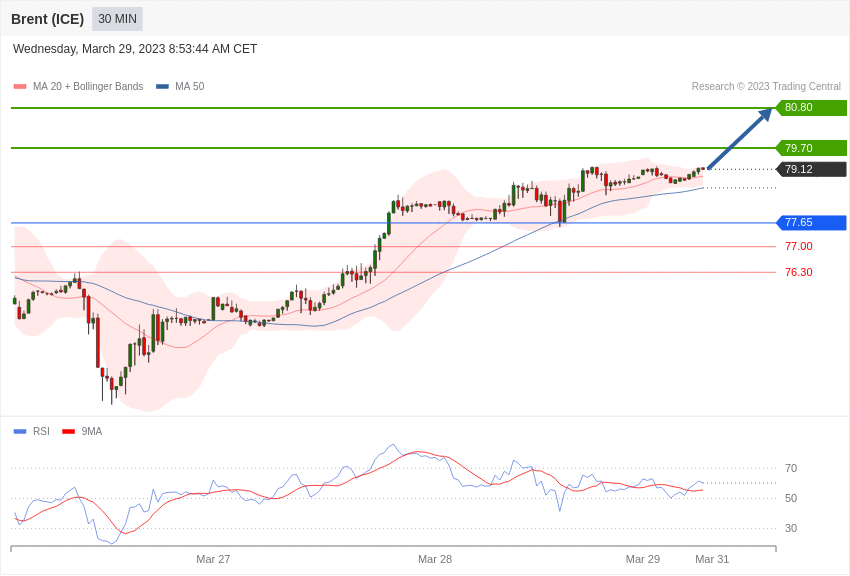Click the Research © 2023 Trading Central credit
850x576 pixels.
click(766, 87)
